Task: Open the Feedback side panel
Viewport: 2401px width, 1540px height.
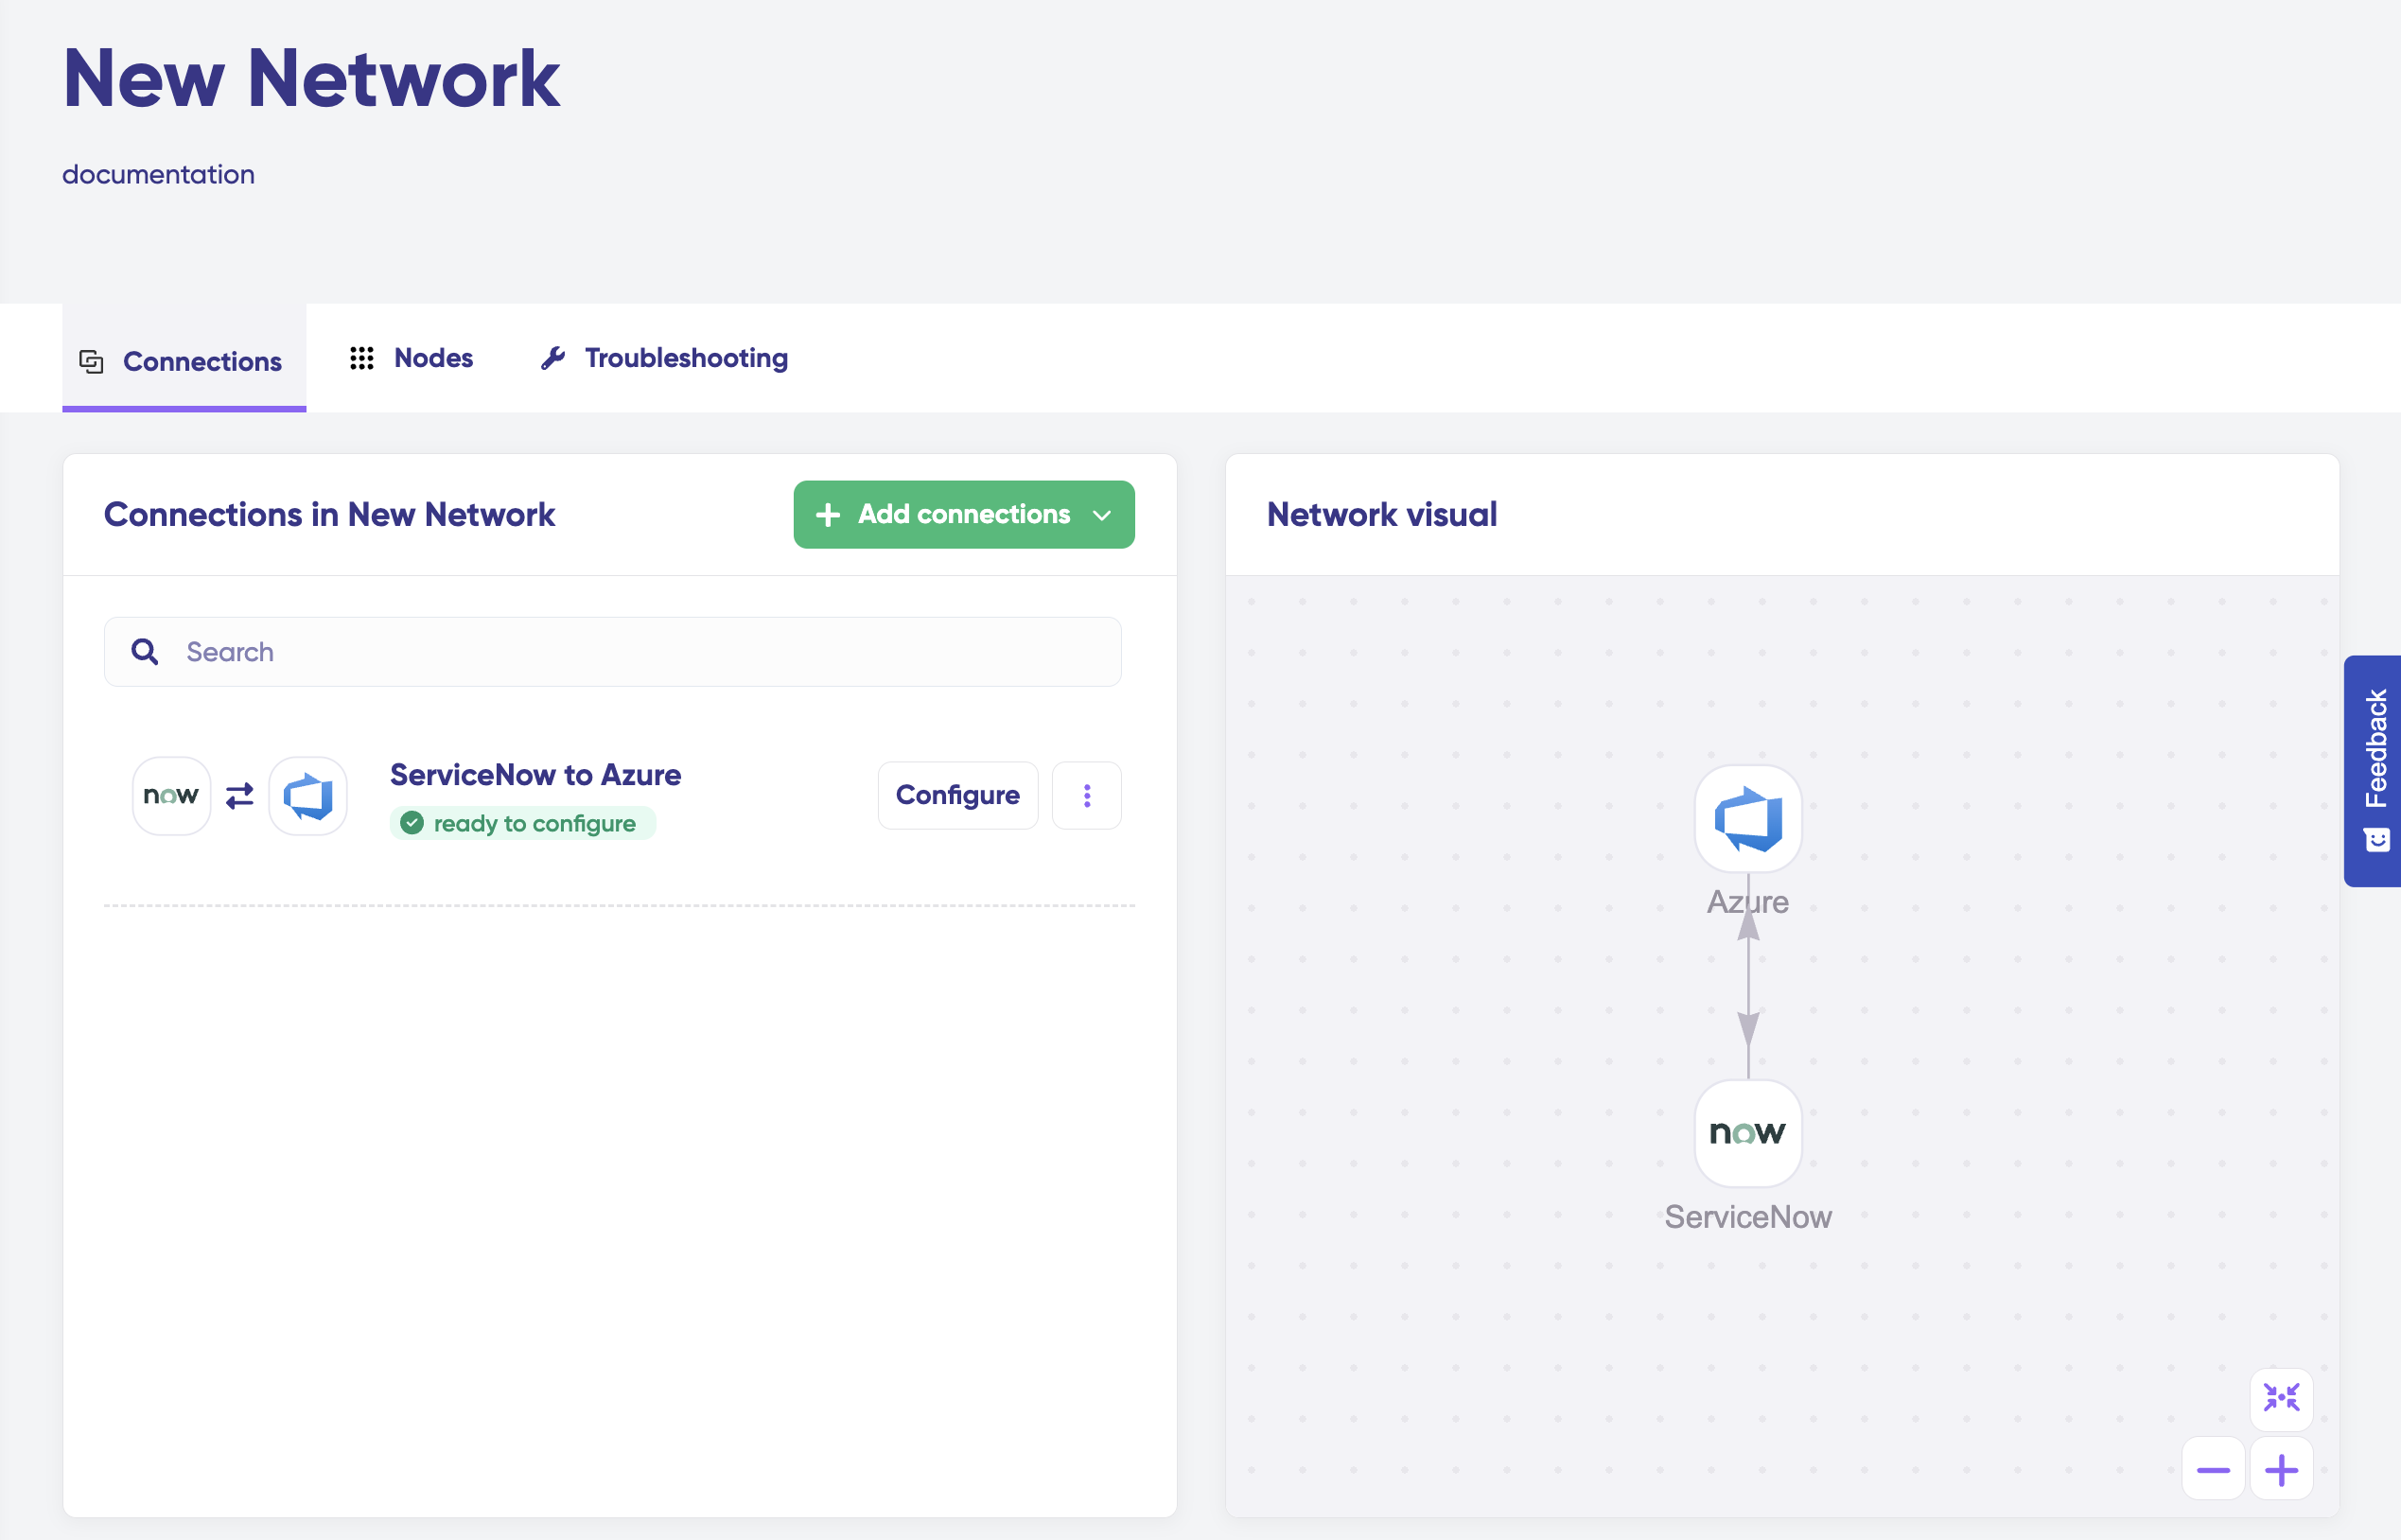Action: [x=2374, y=770]
